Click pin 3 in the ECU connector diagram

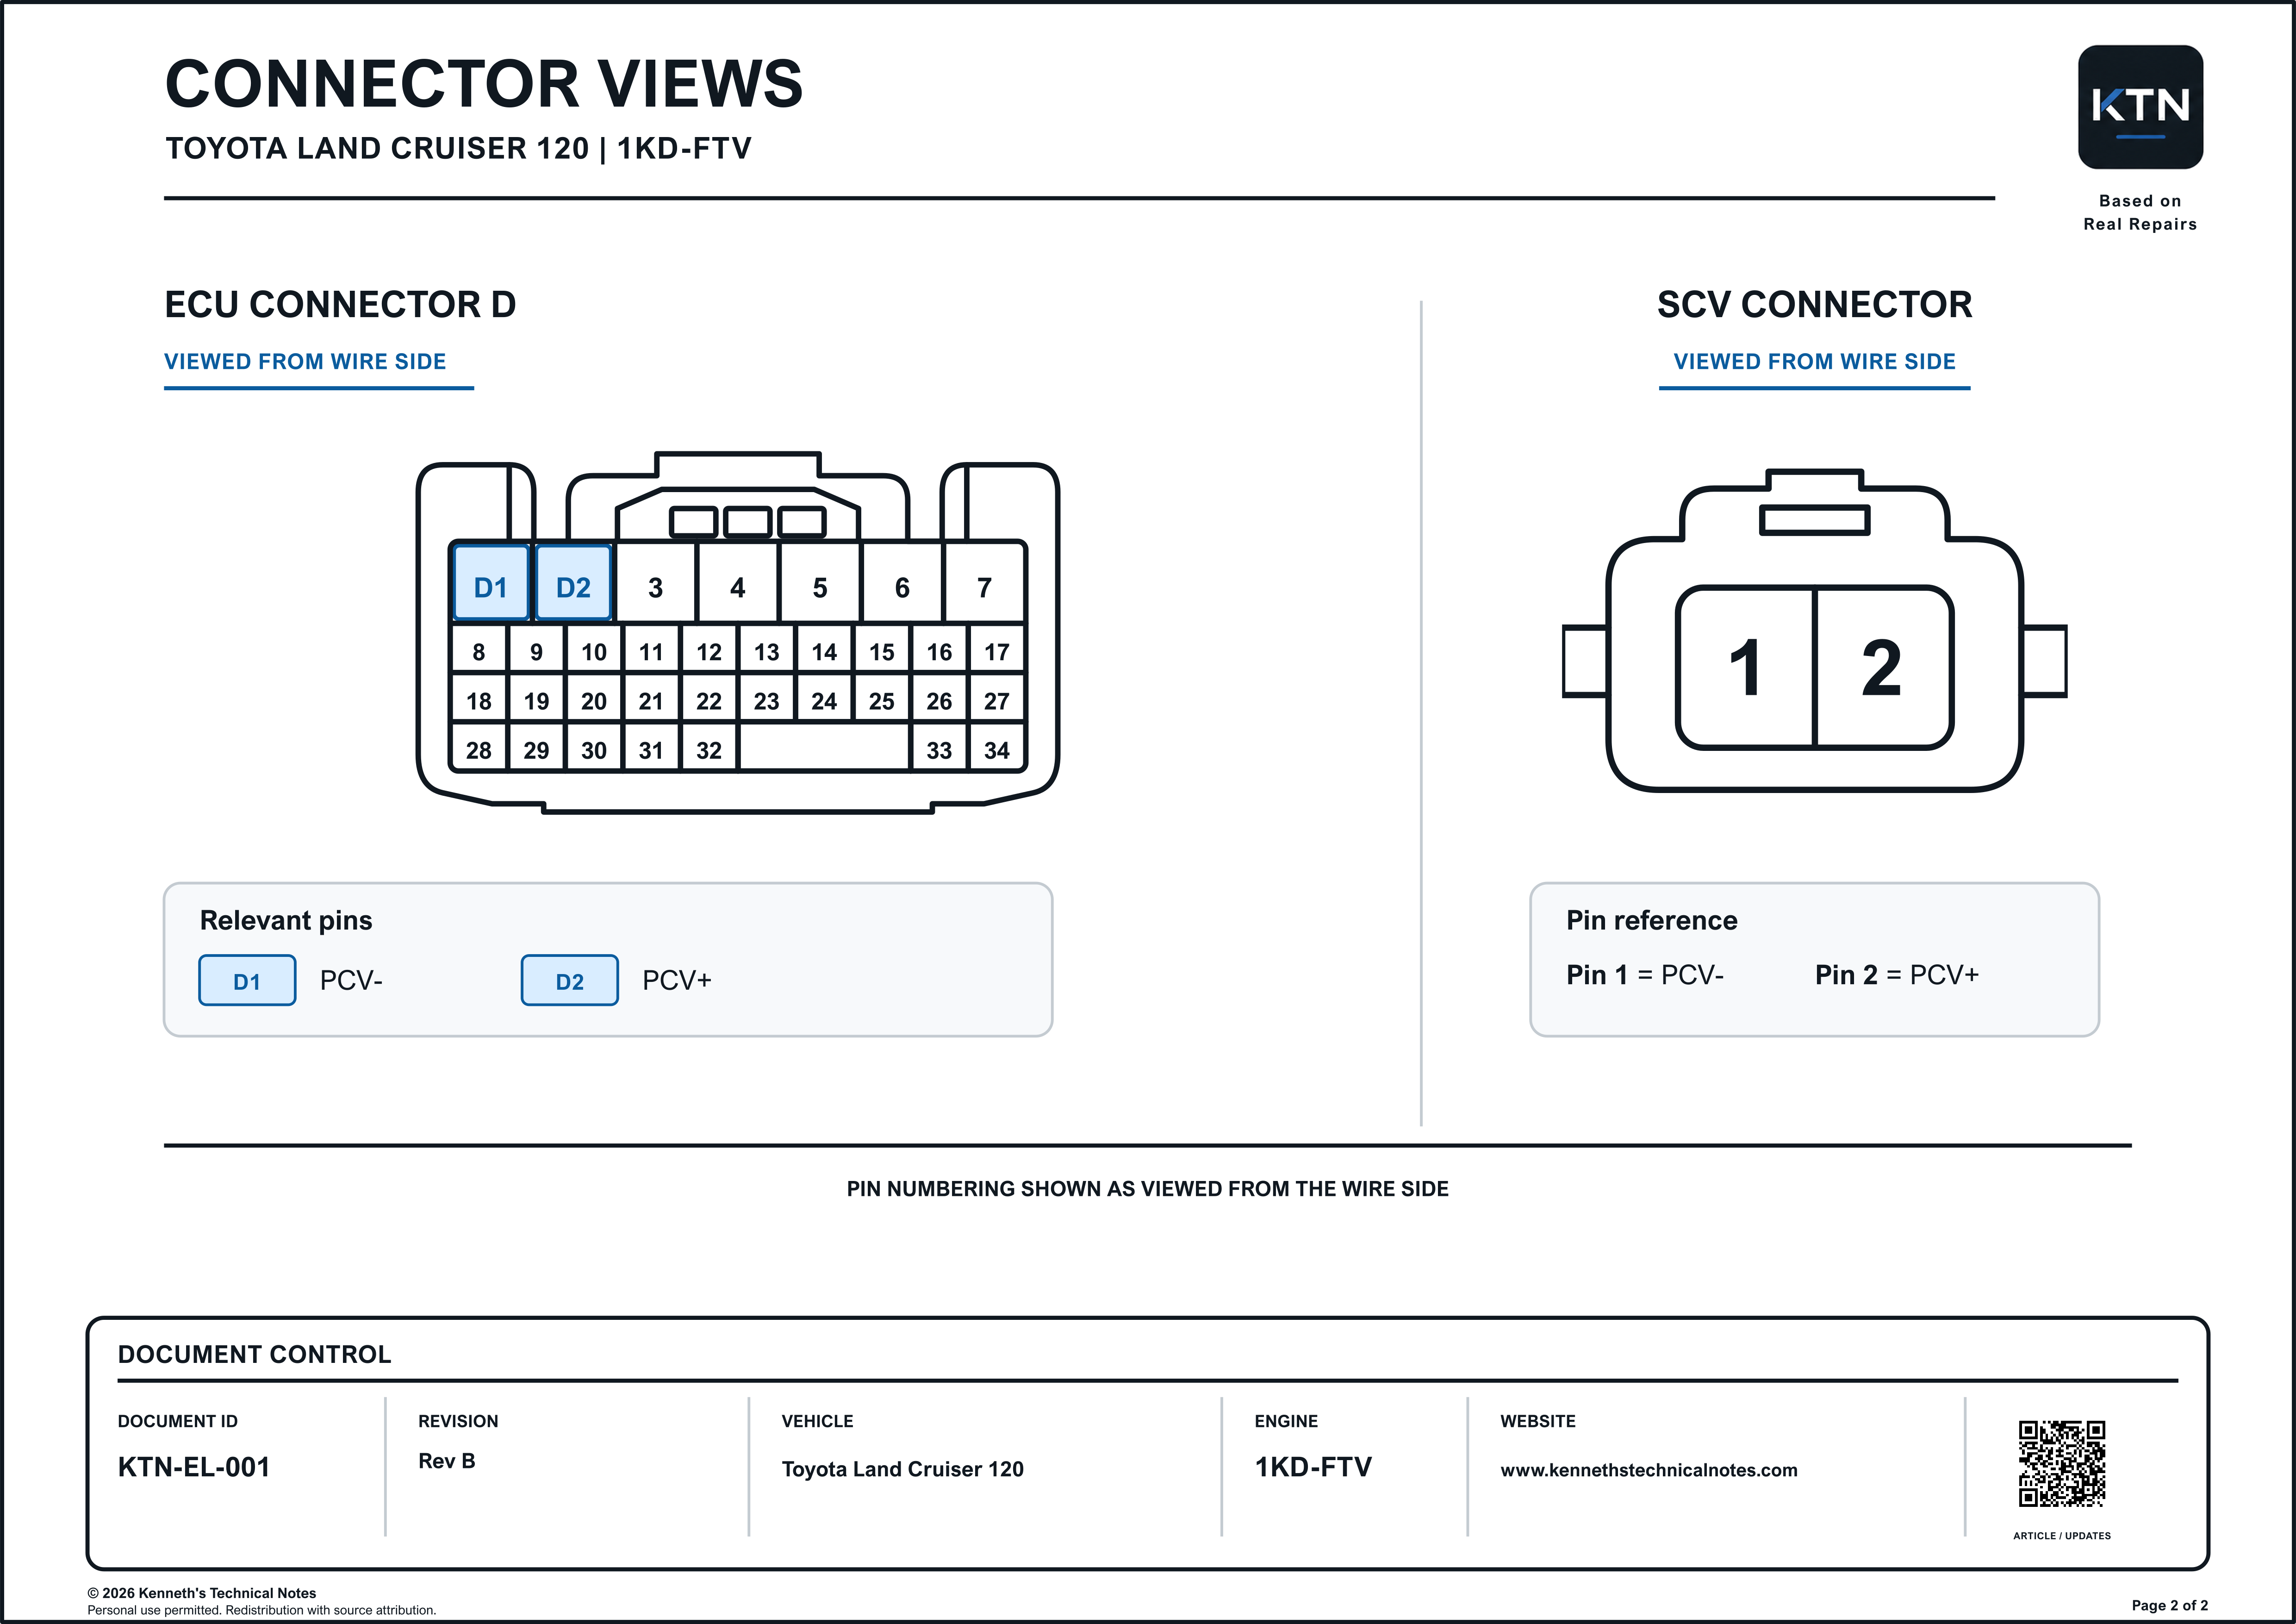pyautogui.click(x=656, y=583)
